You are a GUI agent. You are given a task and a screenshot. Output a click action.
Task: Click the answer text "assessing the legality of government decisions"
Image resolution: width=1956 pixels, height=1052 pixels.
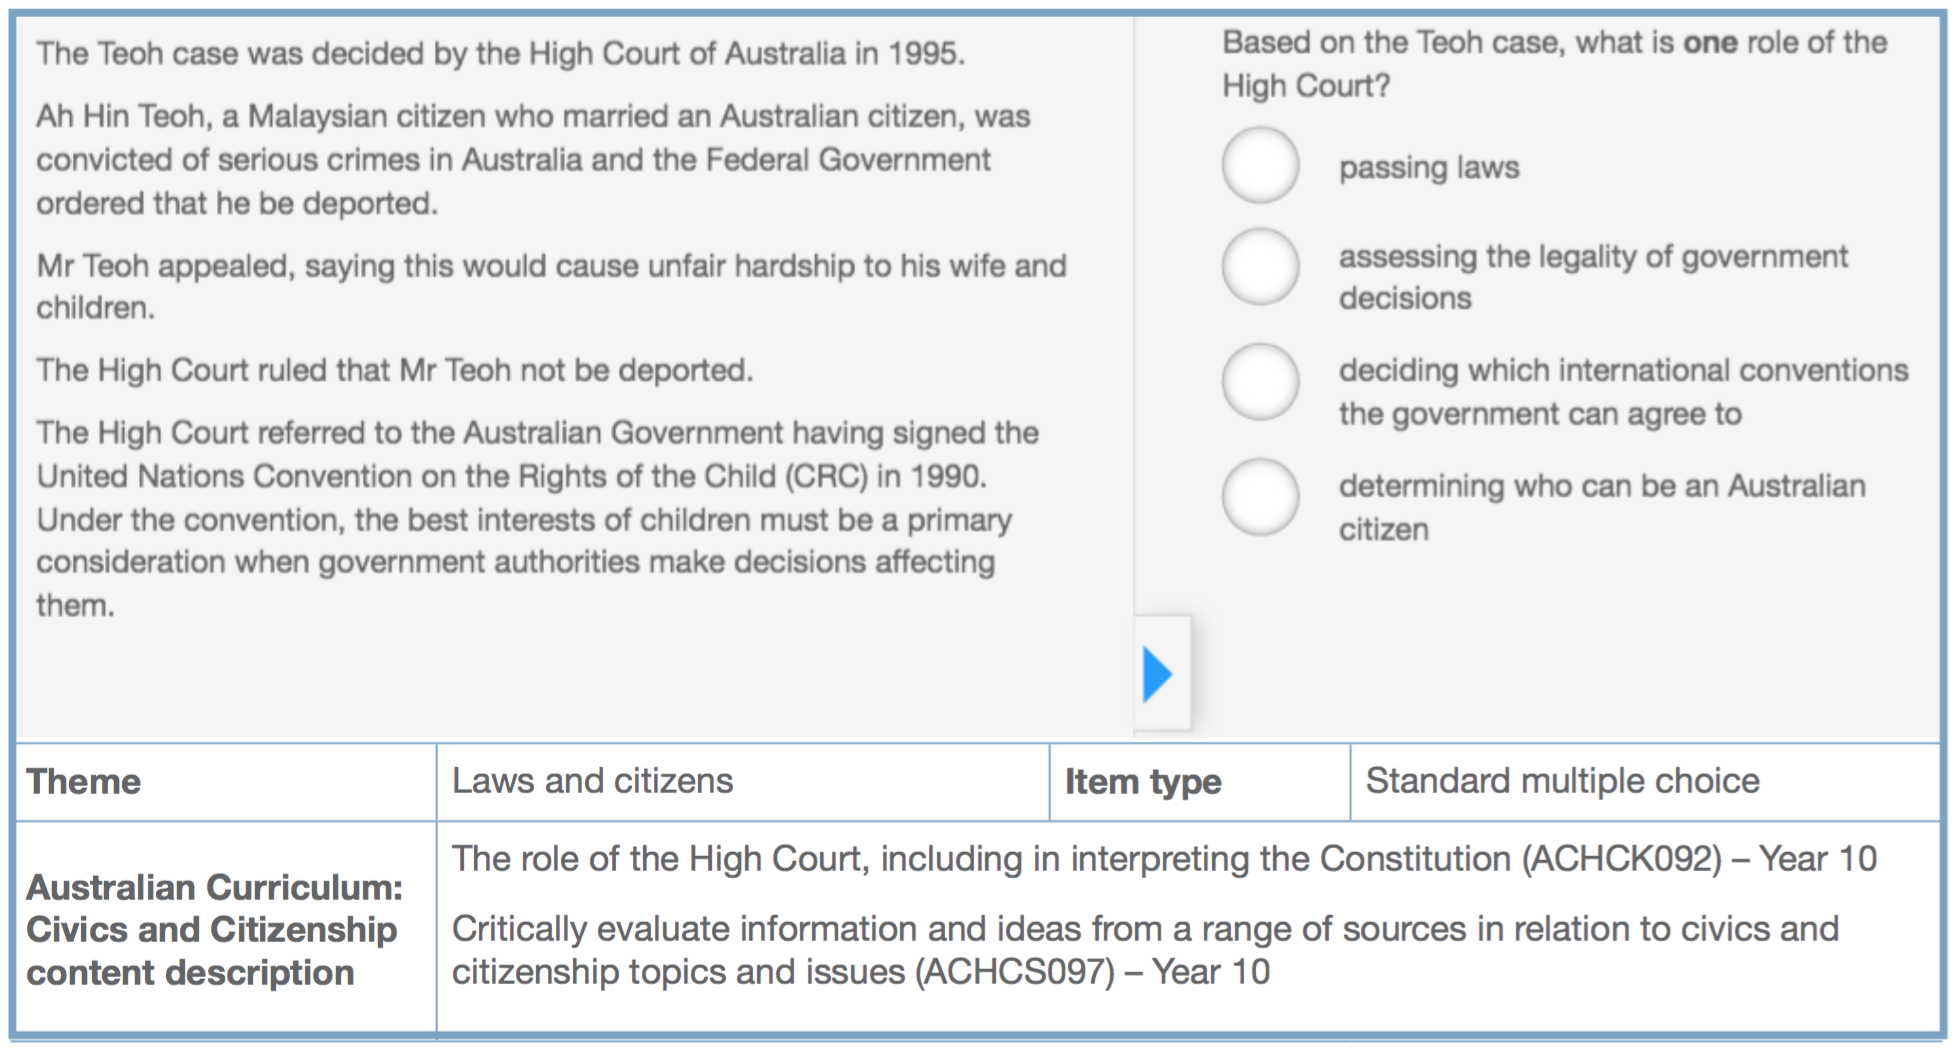pyautogui.click(x=1593, y=277)
